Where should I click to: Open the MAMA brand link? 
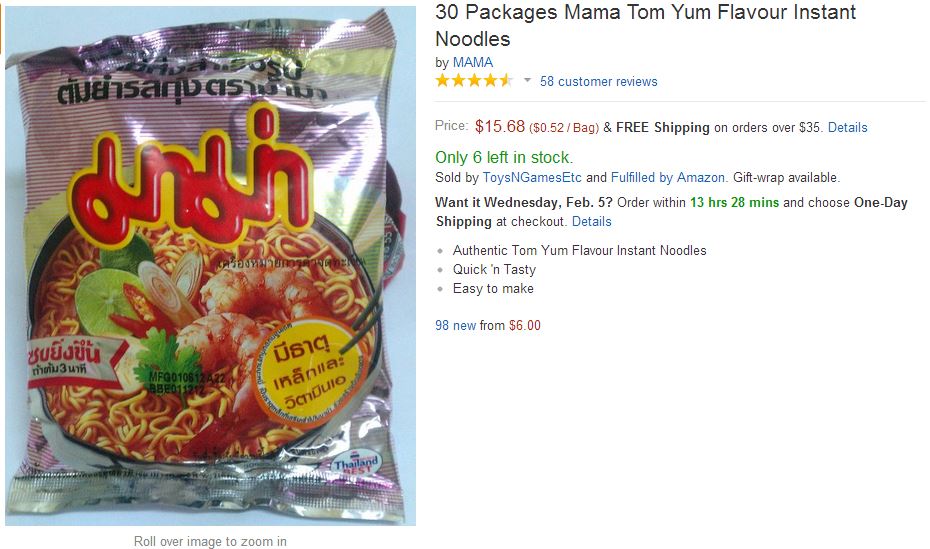tap(473, 62)
